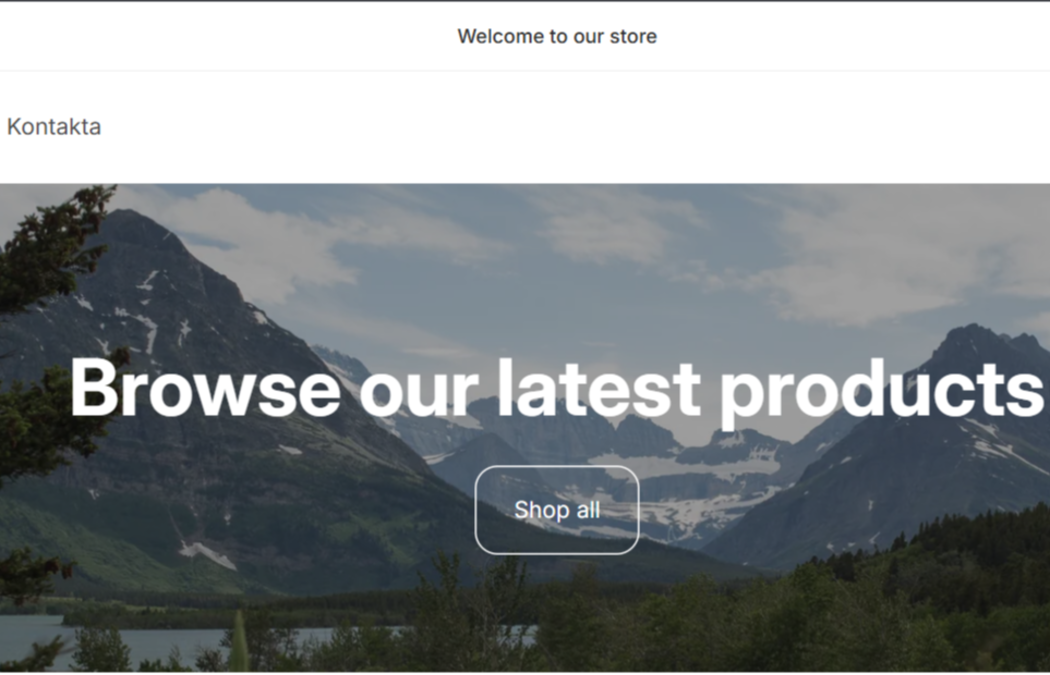Select the Welcome to our store announcement
This screenshot has width=1050, height=675.
(x=557, y=36)
